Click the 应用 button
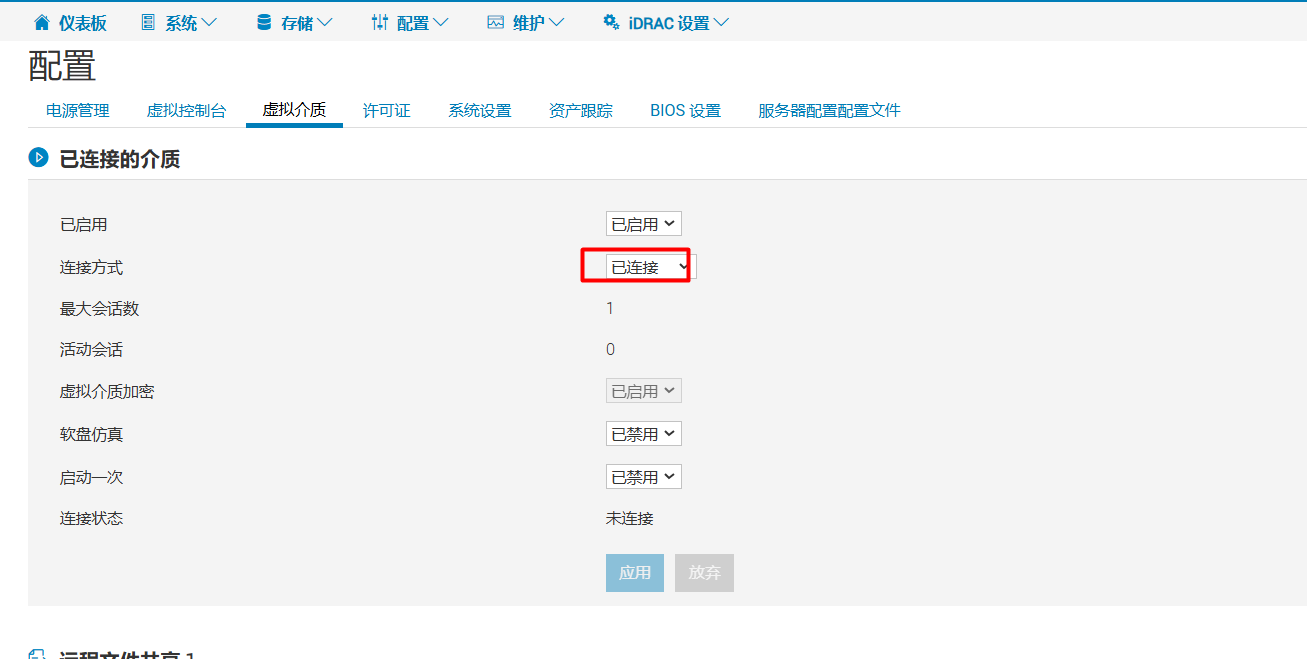The image size is (1307, 659). (x=634, y=572)
